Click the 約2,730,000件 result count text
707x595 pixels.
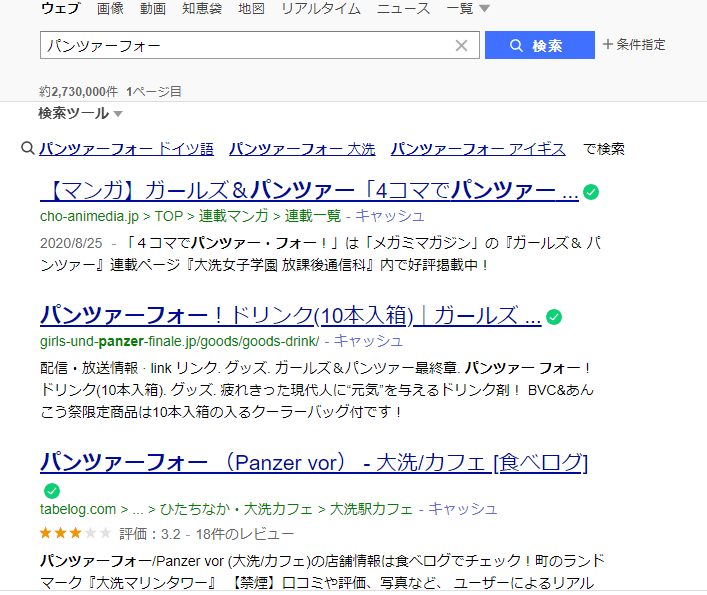78,92
